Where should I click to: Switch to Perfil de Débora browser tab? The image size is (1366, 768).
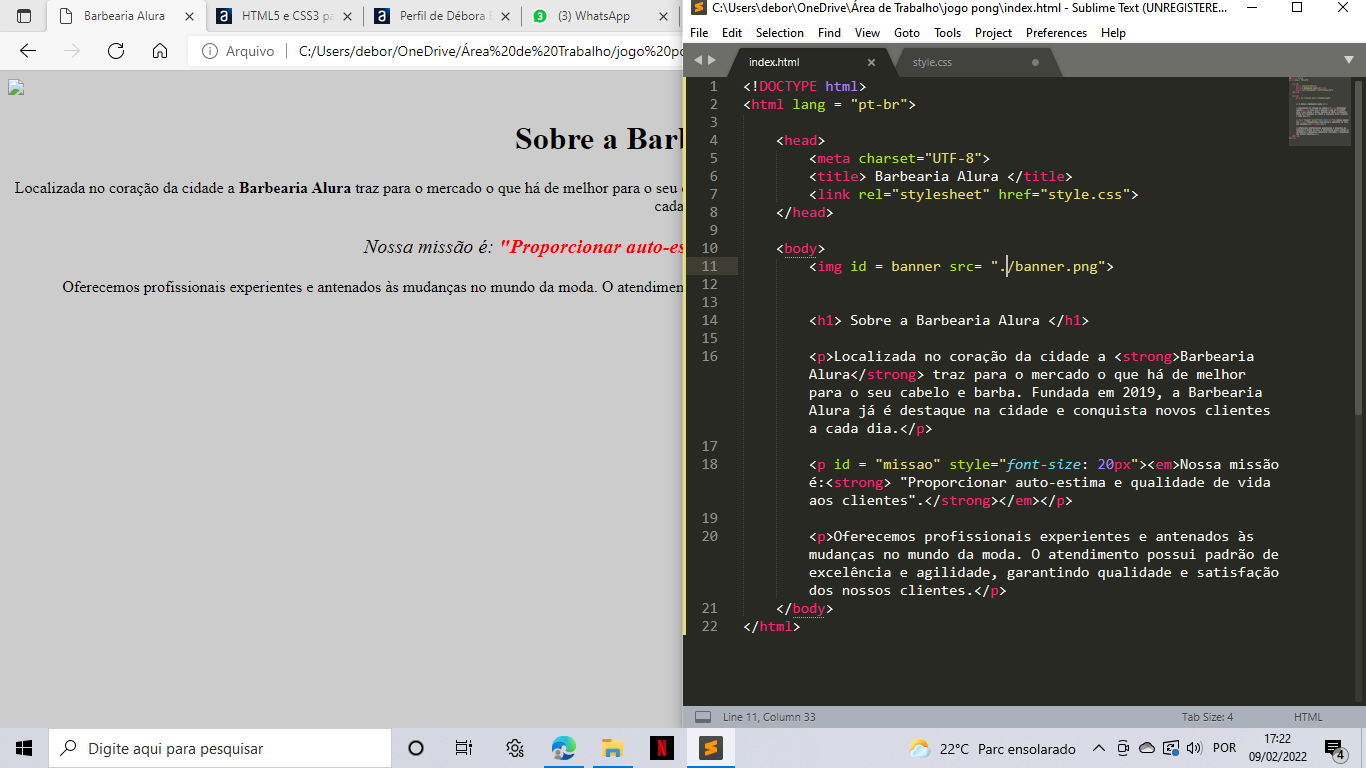pyautogui.click(x=443, y=16)
